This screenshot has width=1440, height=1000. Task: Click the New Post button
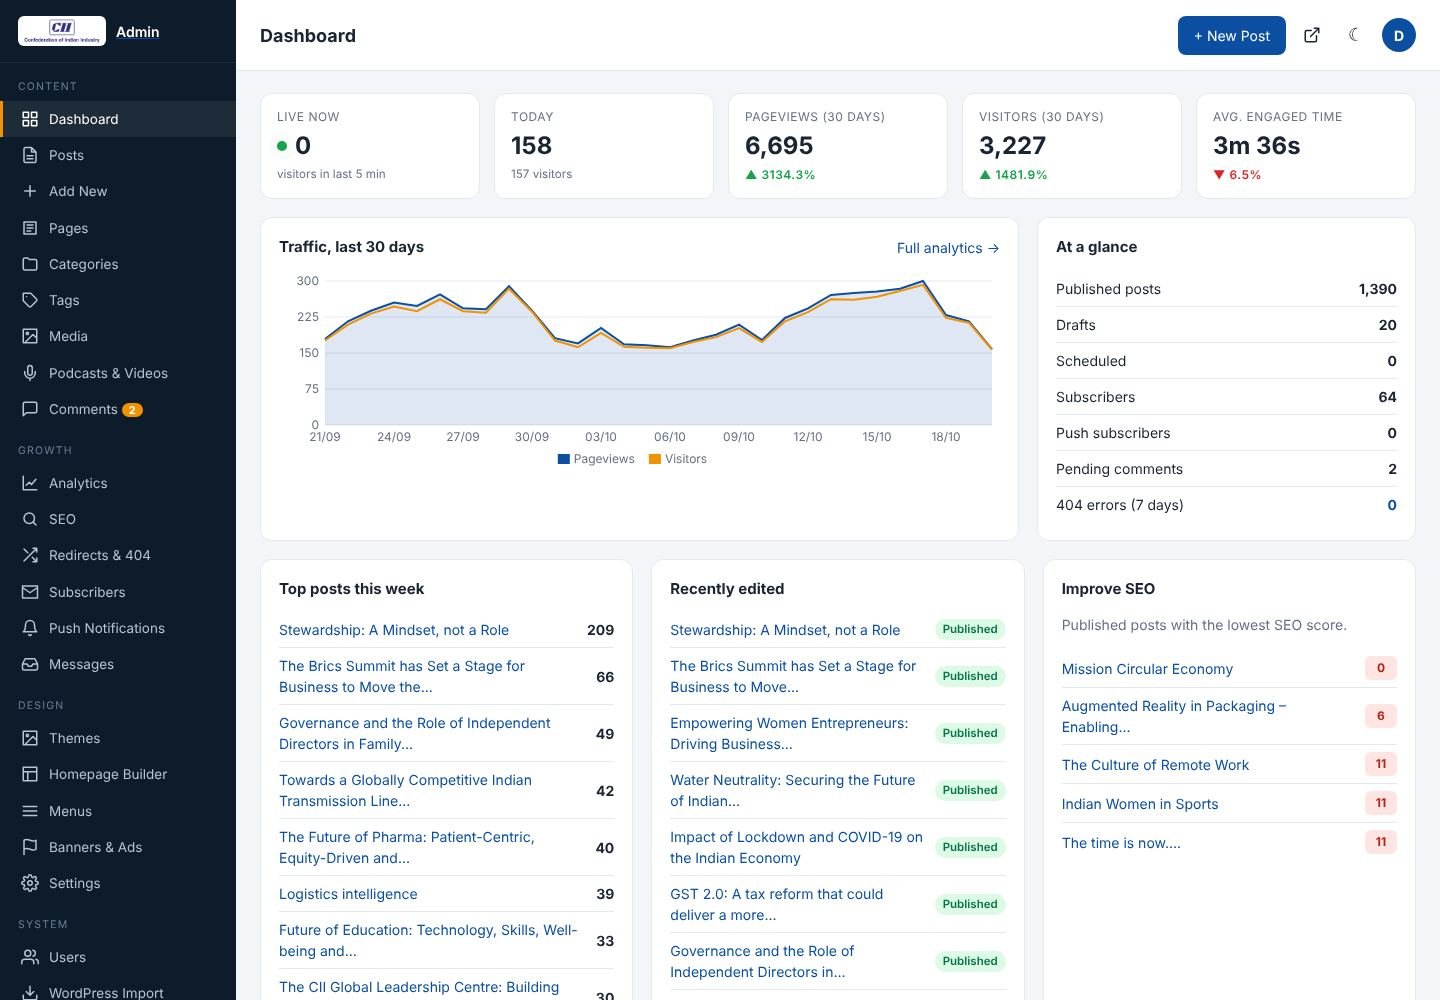click(1232, 35)
